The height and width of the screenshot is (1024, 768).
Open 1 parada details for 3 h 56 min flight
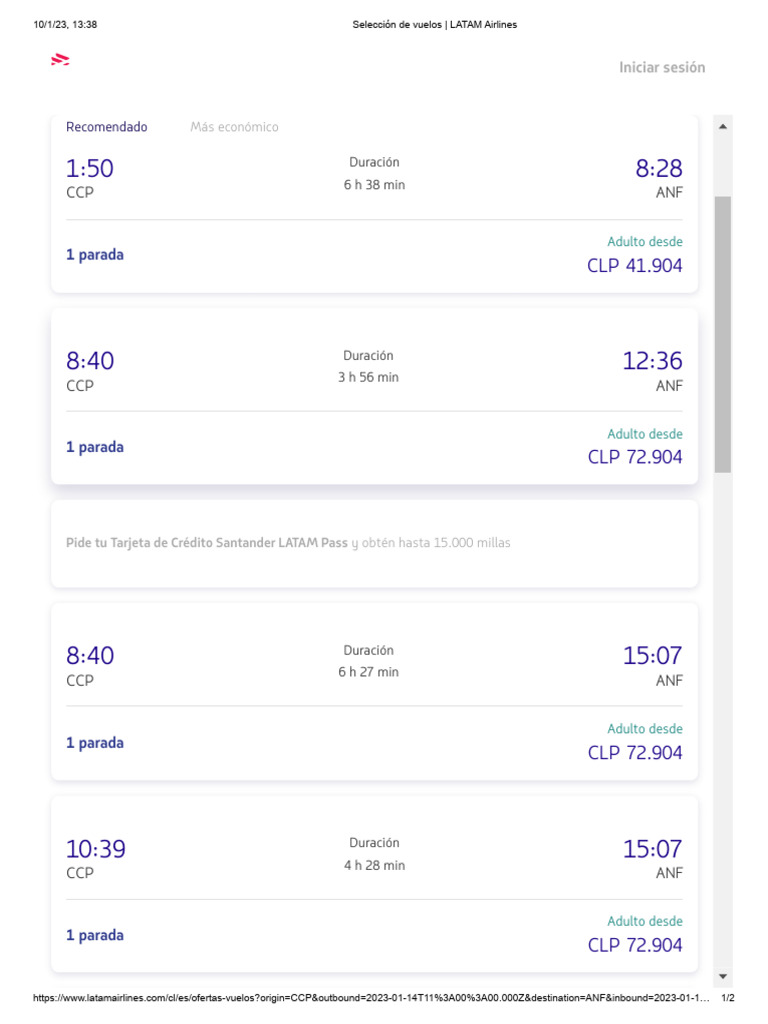click(95, 447)
